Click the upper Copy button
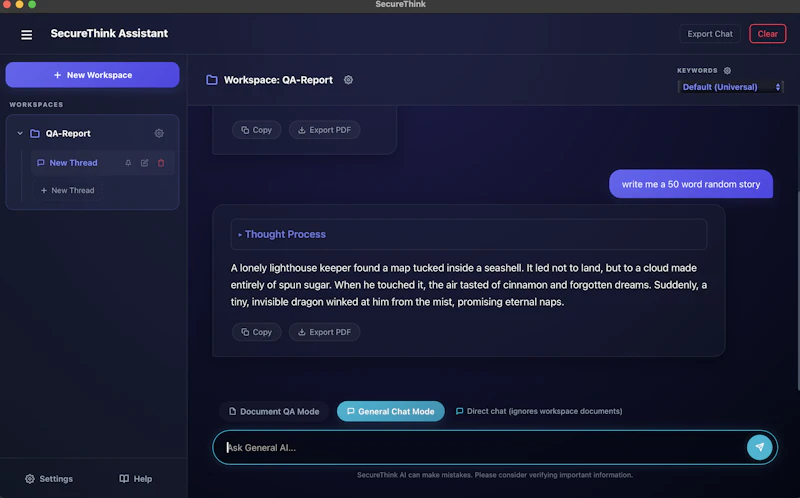Image resolution: width=800 pixels, height=498 pixels. click(x=257, y=130)
